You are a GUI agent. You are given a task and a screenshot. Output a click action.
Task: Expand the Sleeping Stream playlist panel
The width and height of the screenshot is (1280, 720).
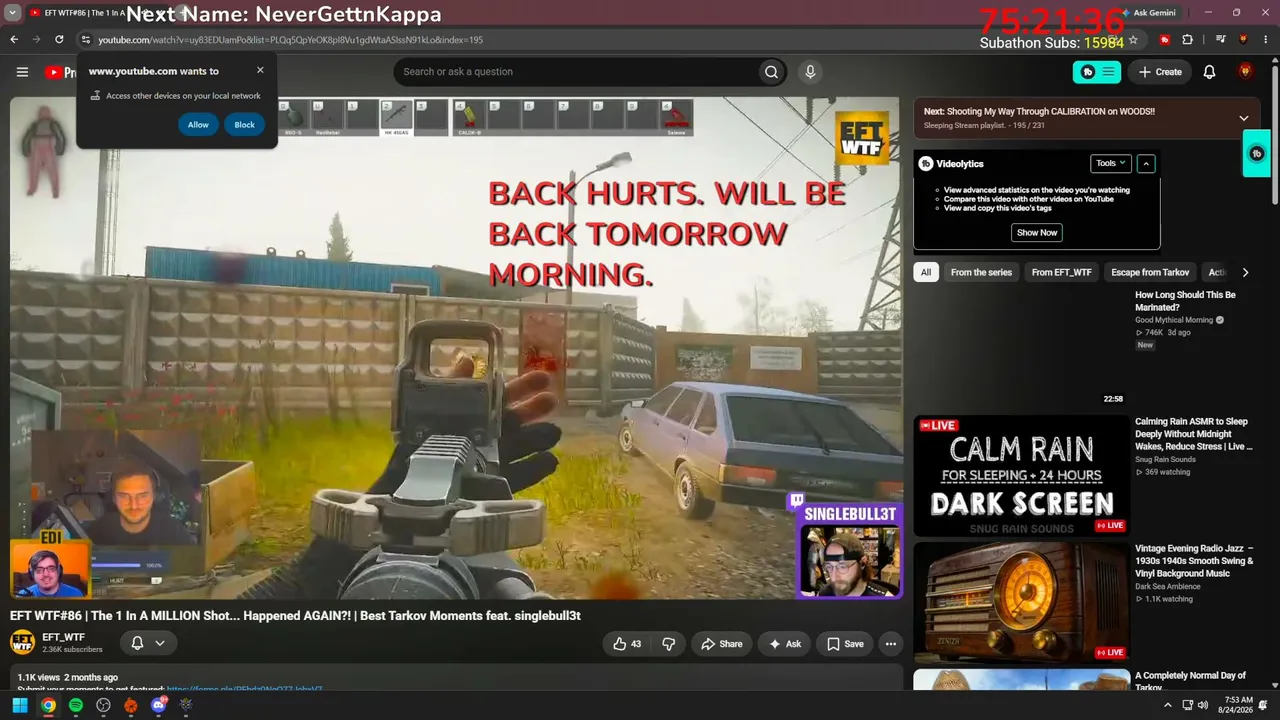pyautogui.click(x=1244, y=118)
